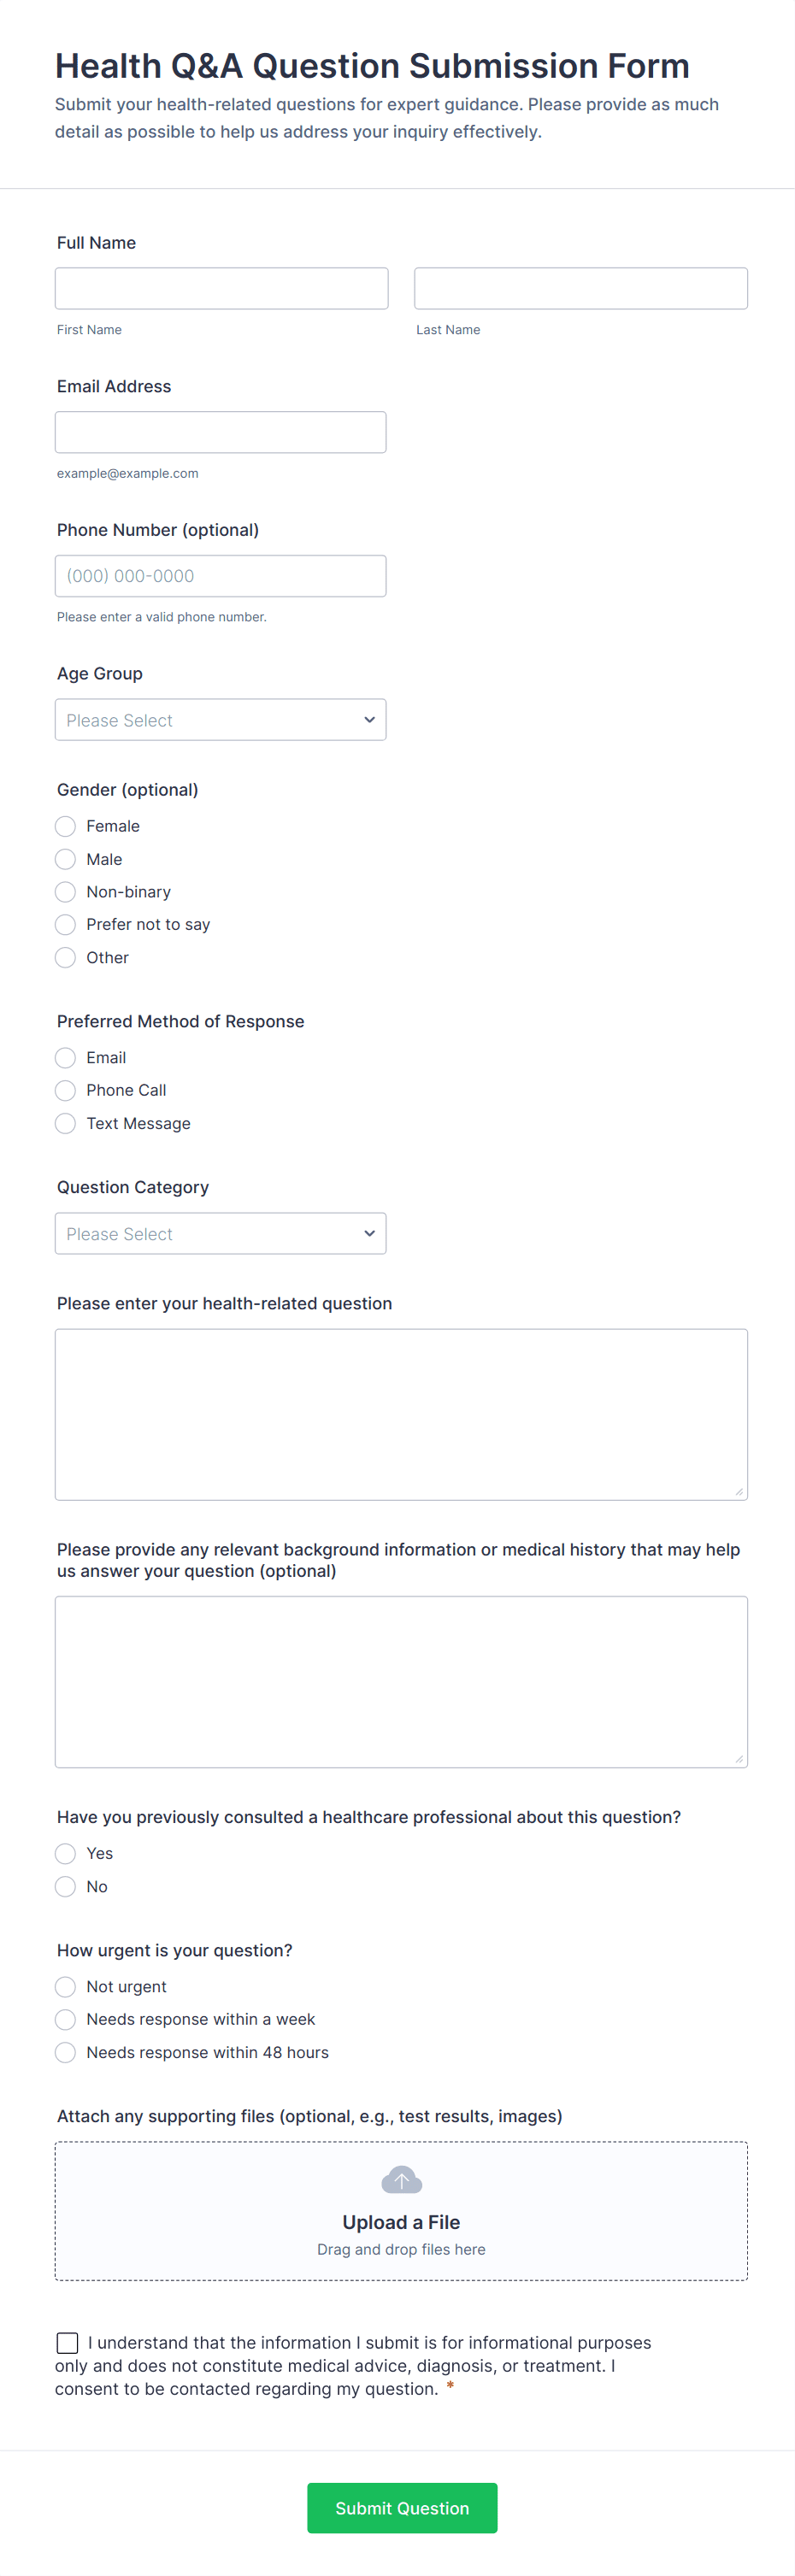The image size is (795, 2576).
Task: Select "Needs response within 48 hours"
Action: tap(65, 2052)
